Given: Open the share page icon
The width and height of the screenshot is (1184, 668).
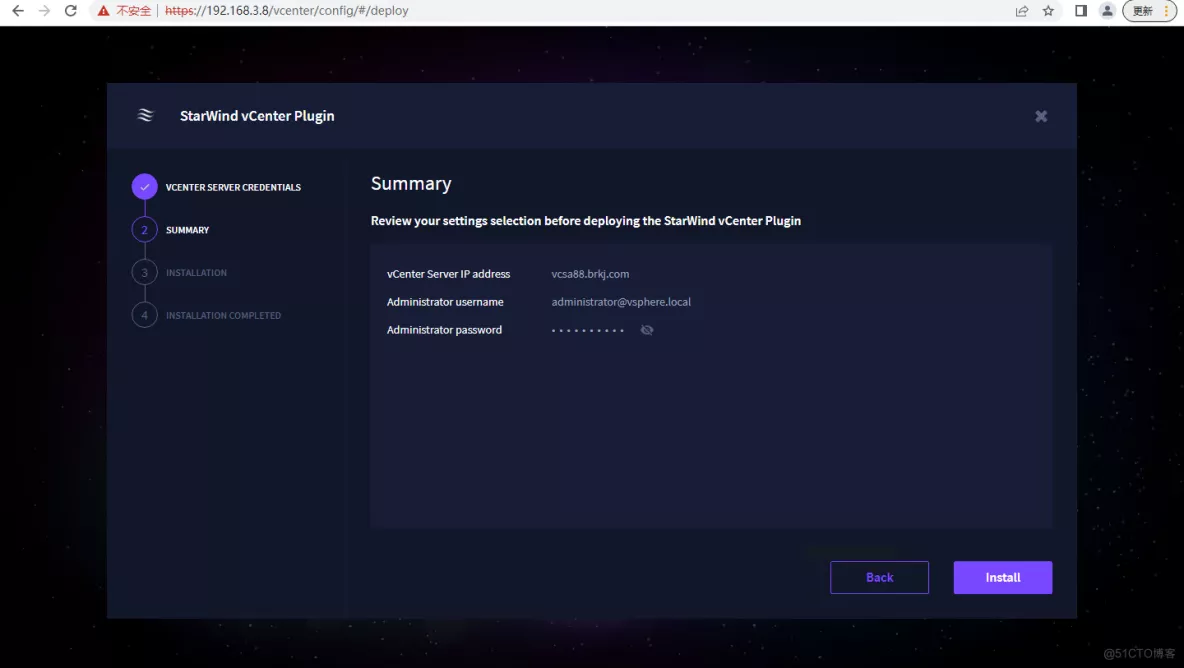Looking at the screenshot, I should [1022, 11].
